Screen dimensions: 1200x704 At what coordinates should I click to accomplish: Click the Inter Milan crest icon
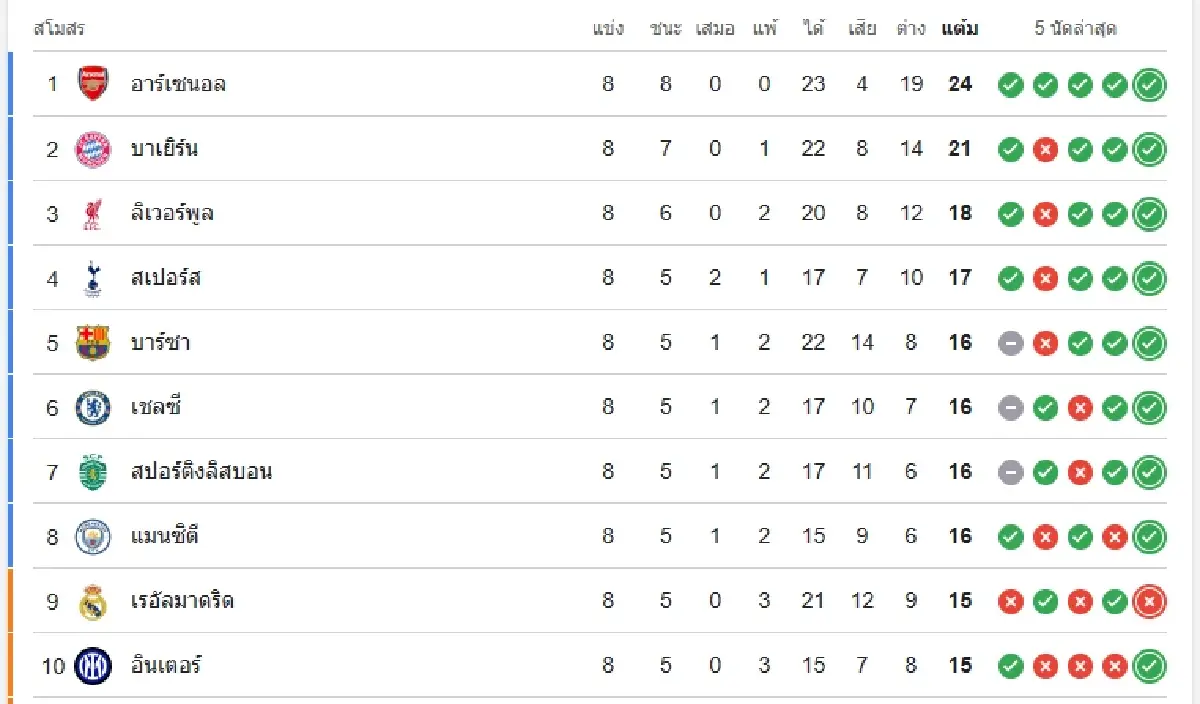tap(93, 666)
